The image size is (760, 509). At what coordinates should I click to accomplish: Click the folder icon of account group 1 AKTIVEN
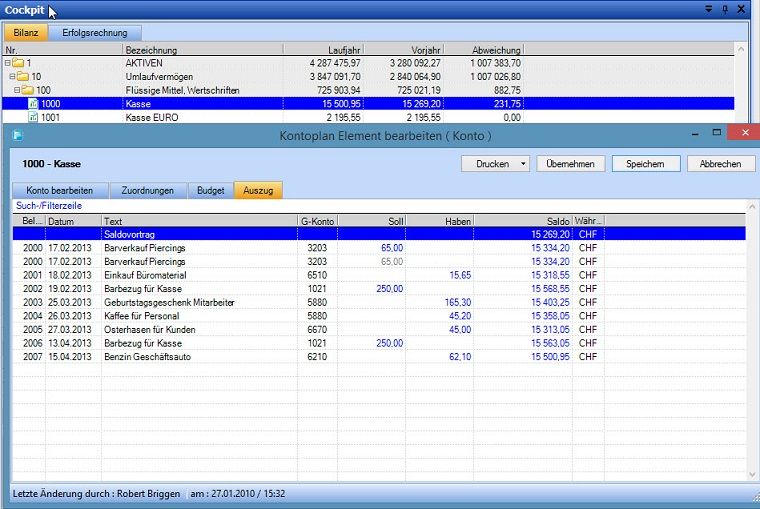click(18, 63)
